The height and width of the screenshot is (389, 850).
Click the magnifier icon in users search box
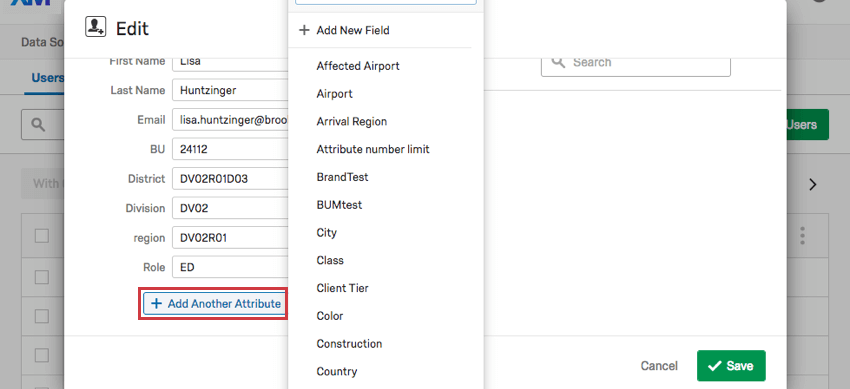[x=37, y=125]
